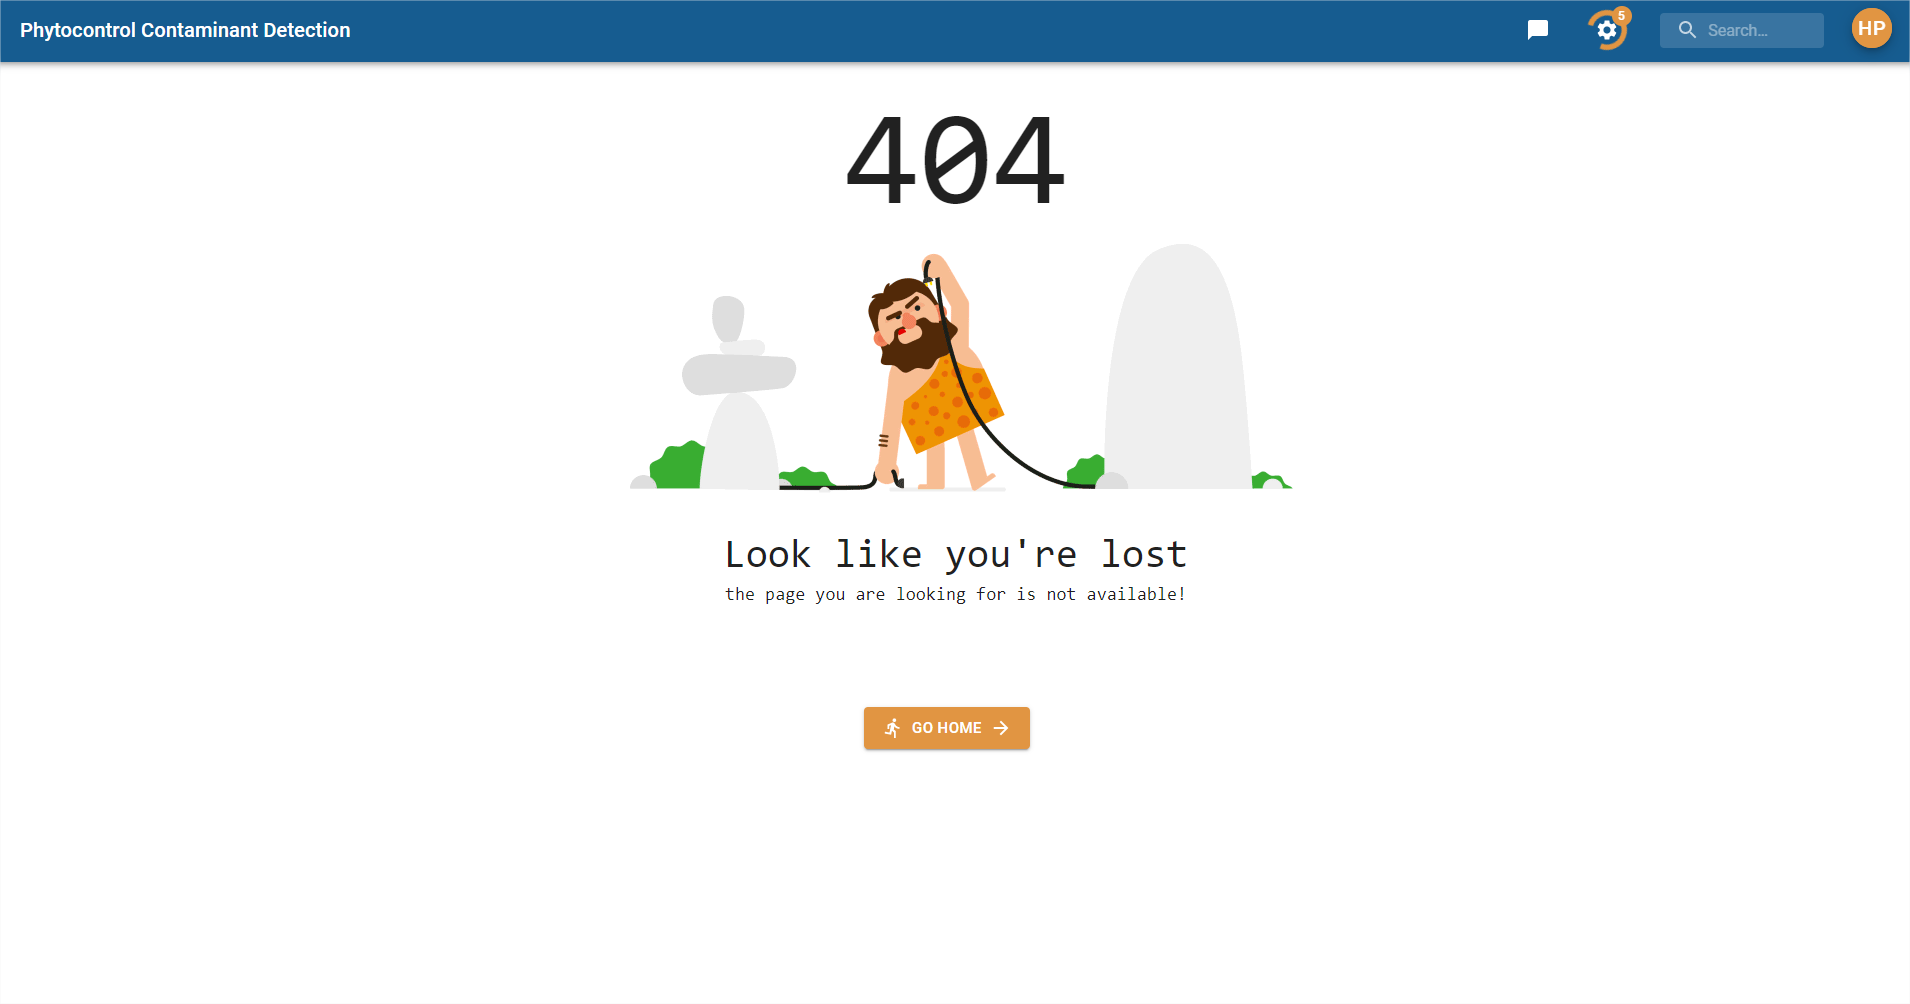Click the black cable plug near the caveman's hand

coord(897,480)
